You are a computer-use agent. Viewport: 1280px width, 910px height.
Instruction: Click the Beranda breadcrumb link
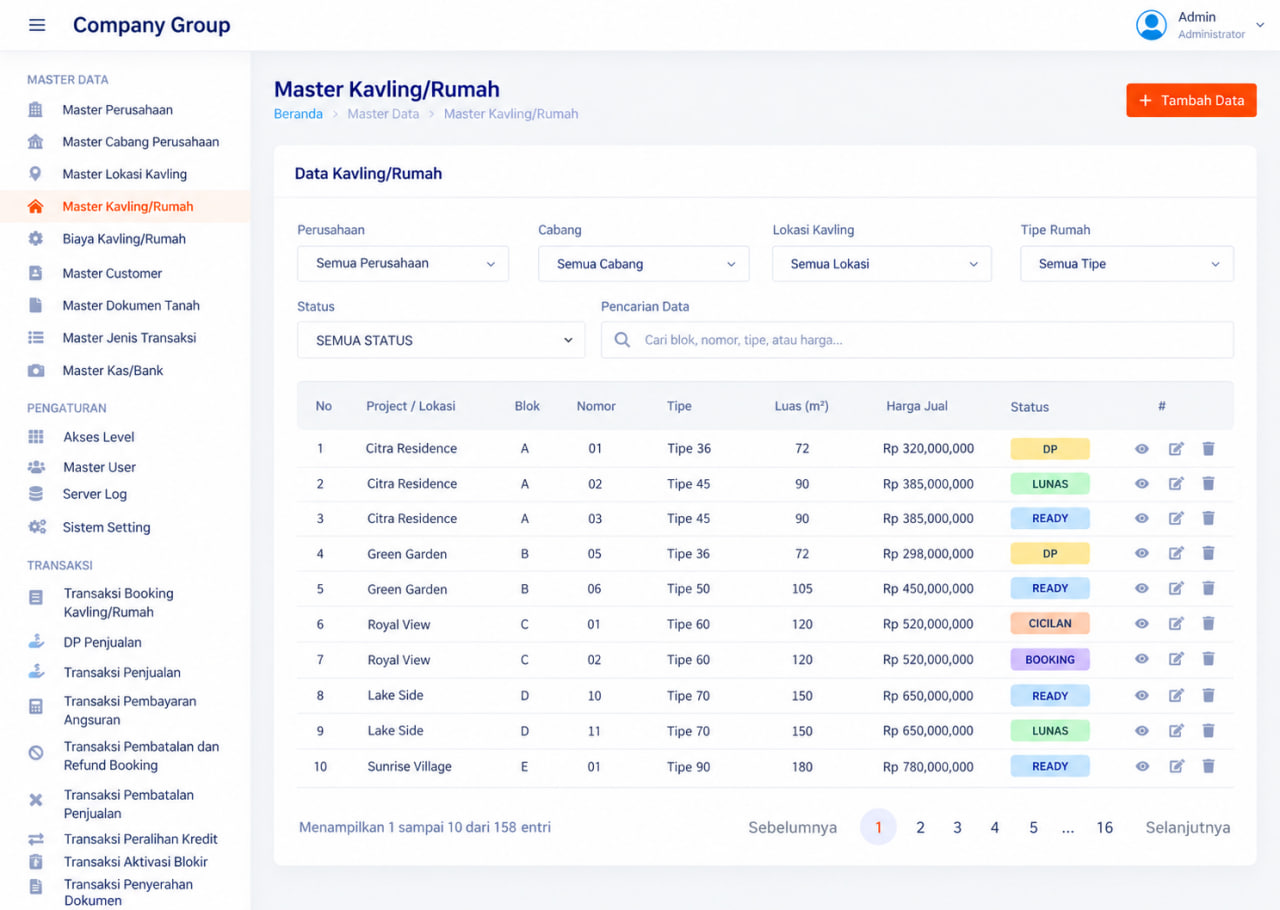tap(298, 114)
